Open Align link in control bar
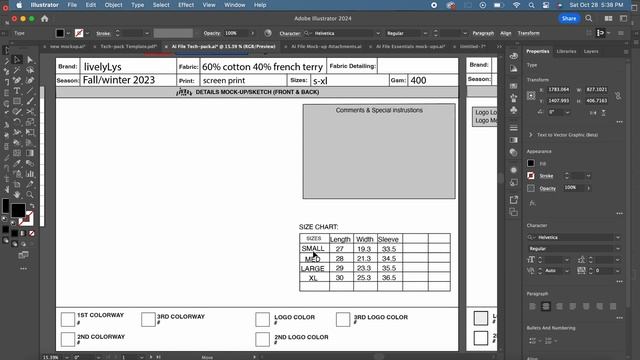The height and width of the screenshot is (360, 640). (x=505, y=33)
